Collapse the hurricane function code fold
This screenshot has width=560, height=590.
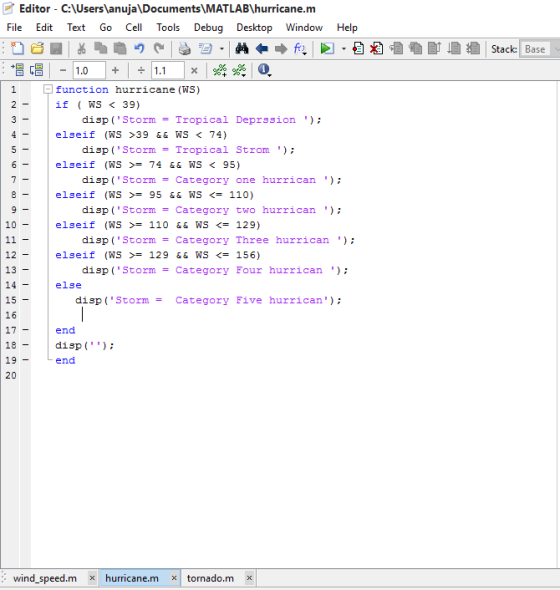[47, 89]
